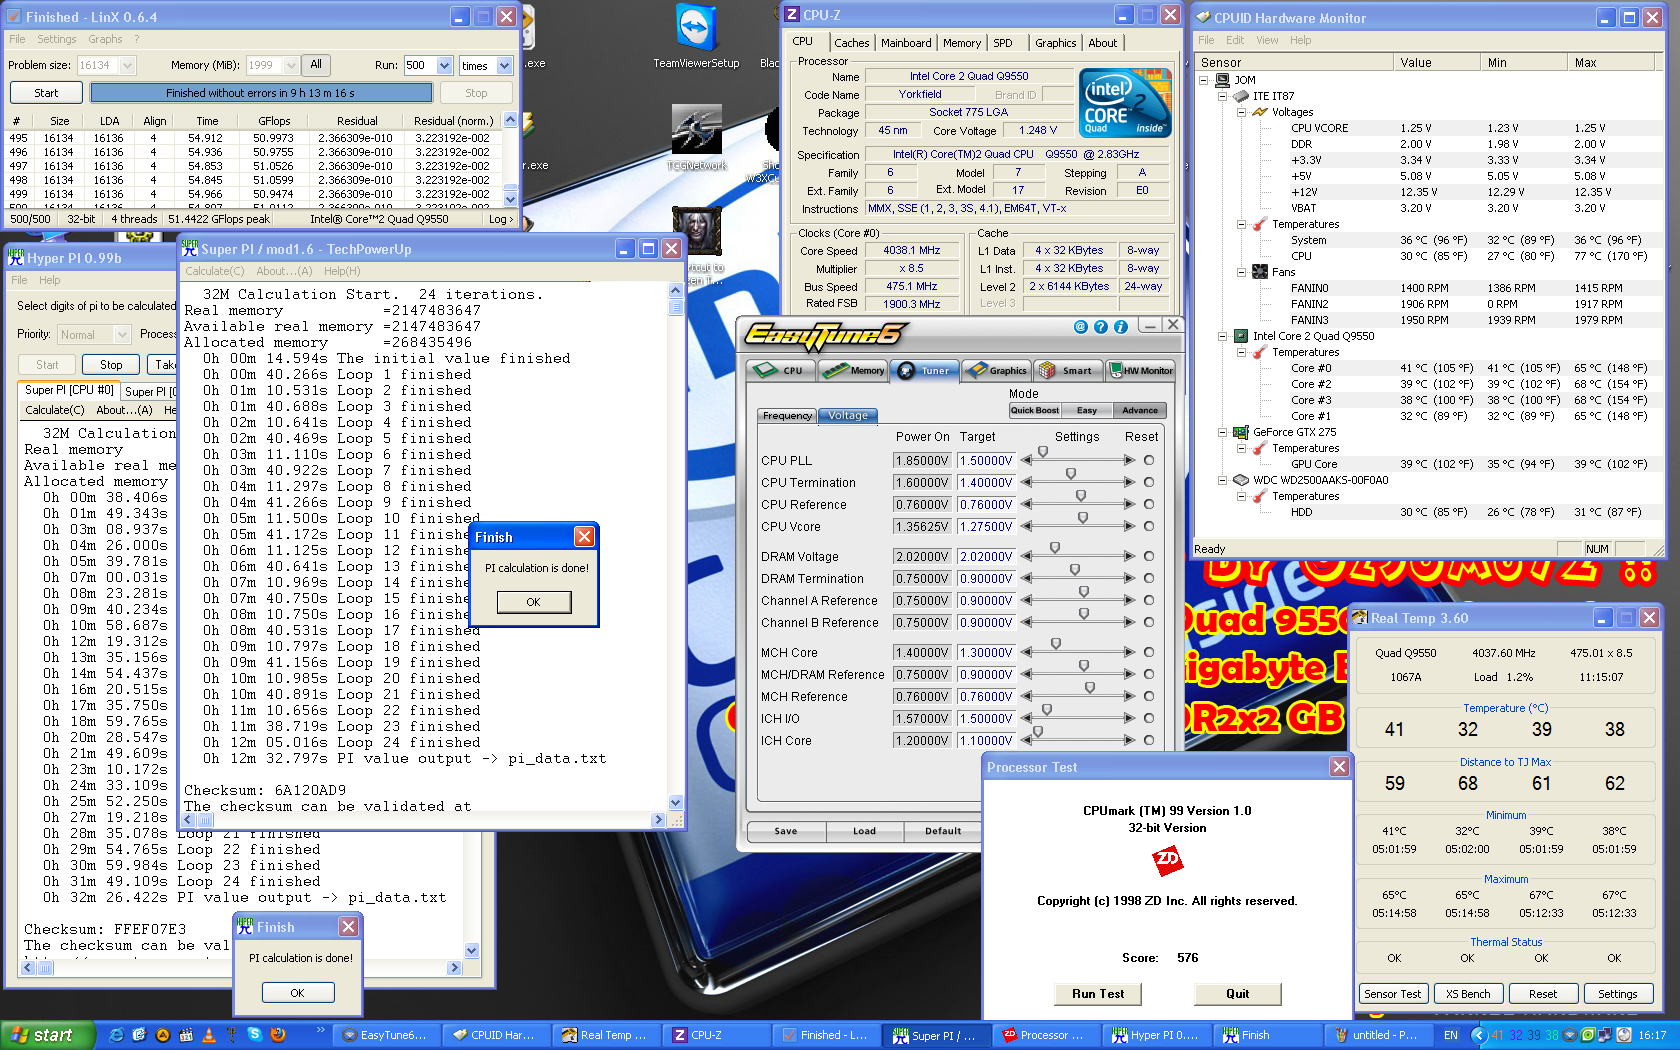Select the CPU Termination reset radio button
The height and width of the screenshot is (1050, 1680).
1149,482
